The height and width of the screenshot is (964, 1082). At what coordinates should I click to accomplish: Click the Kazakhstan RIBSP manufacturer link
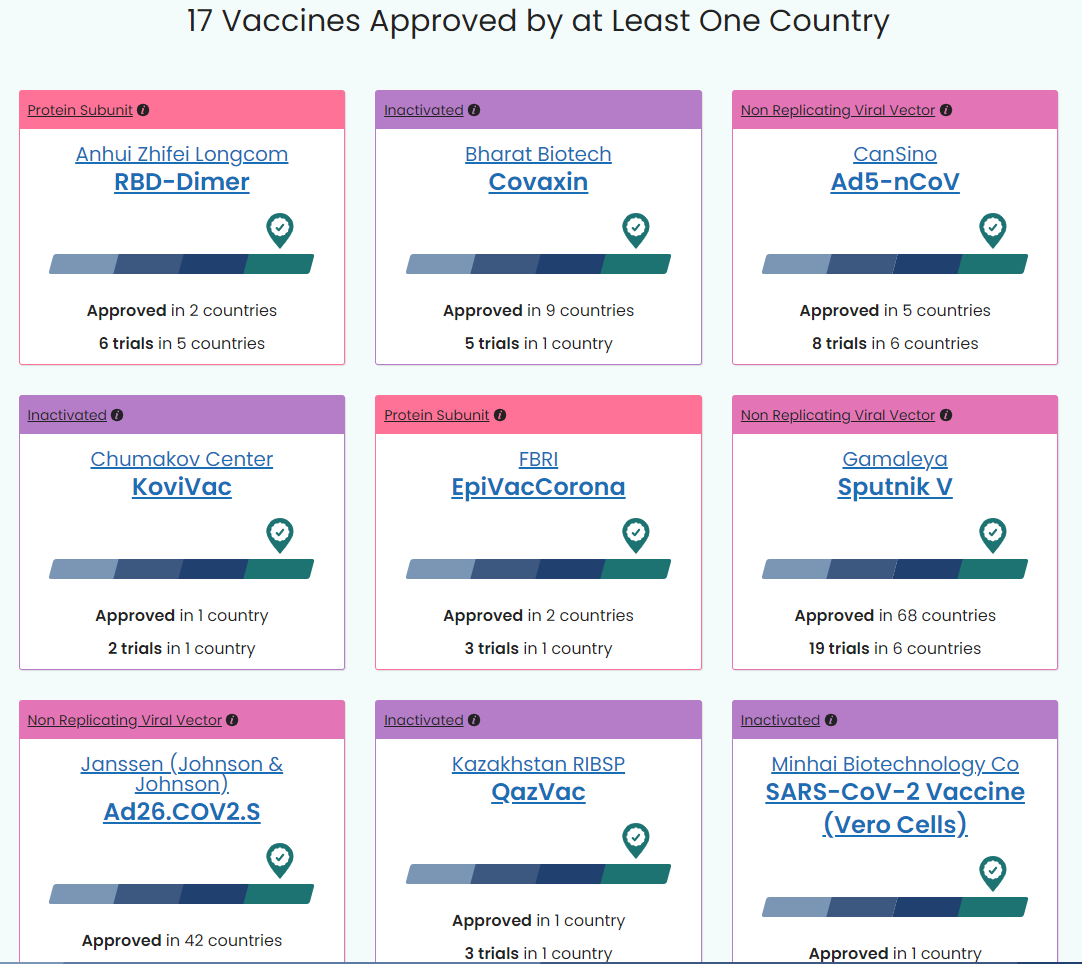pyautogui.click(x=538, y=764)
